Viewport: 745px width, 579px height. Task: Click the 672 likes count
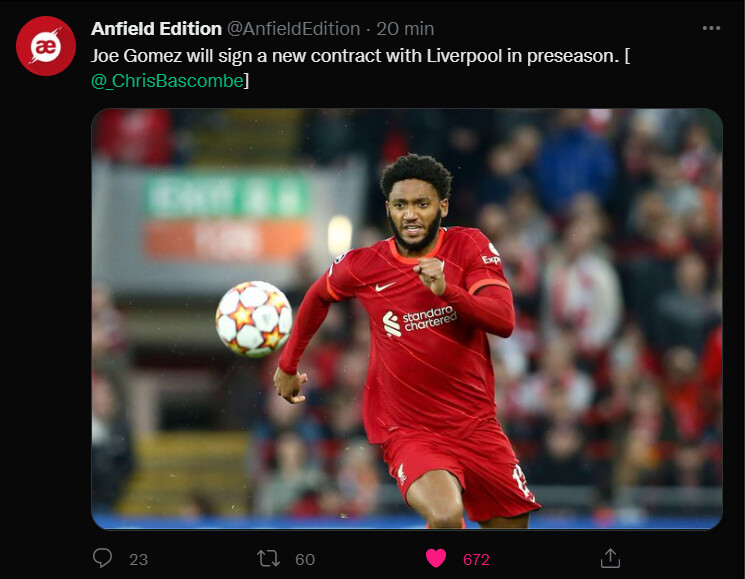(476, 560)
